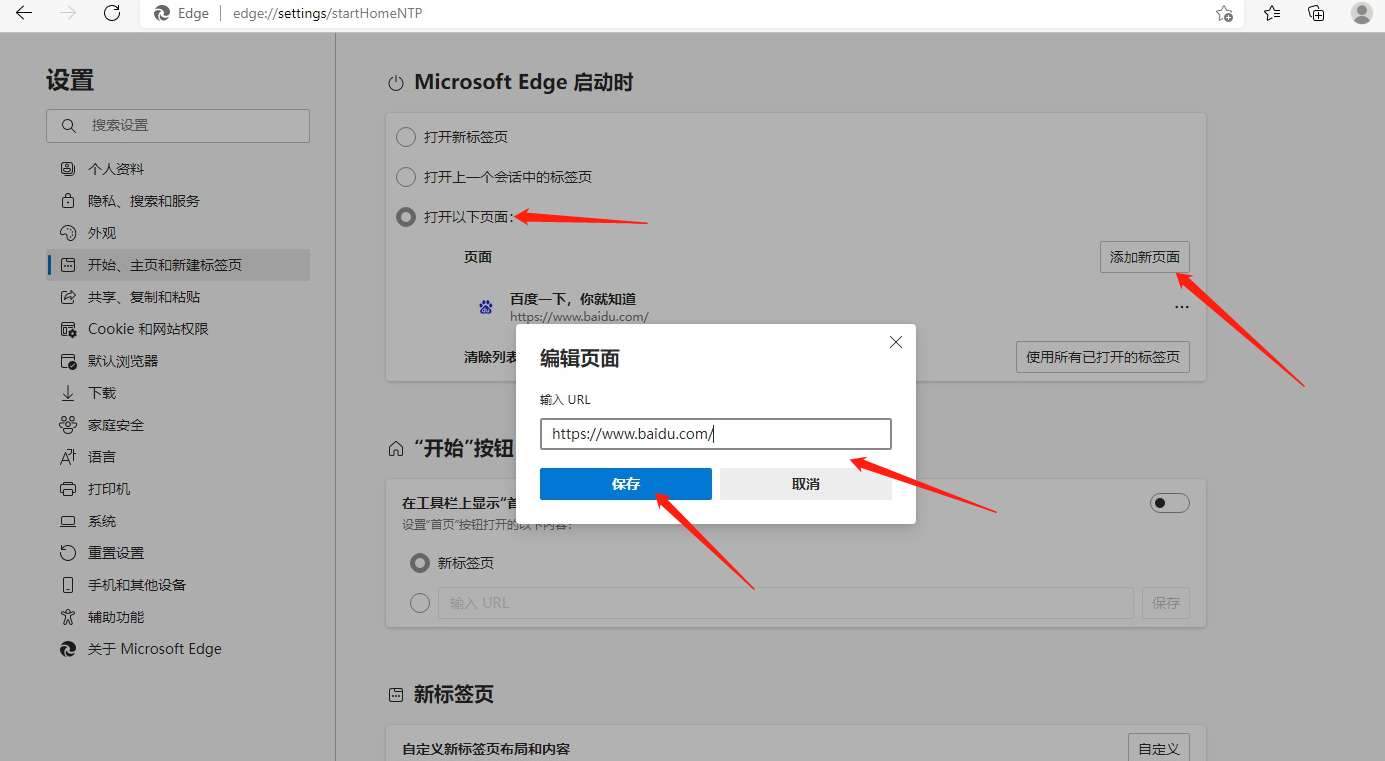
Task: Click the home button 输入 URL field
Action: point(785,603)
